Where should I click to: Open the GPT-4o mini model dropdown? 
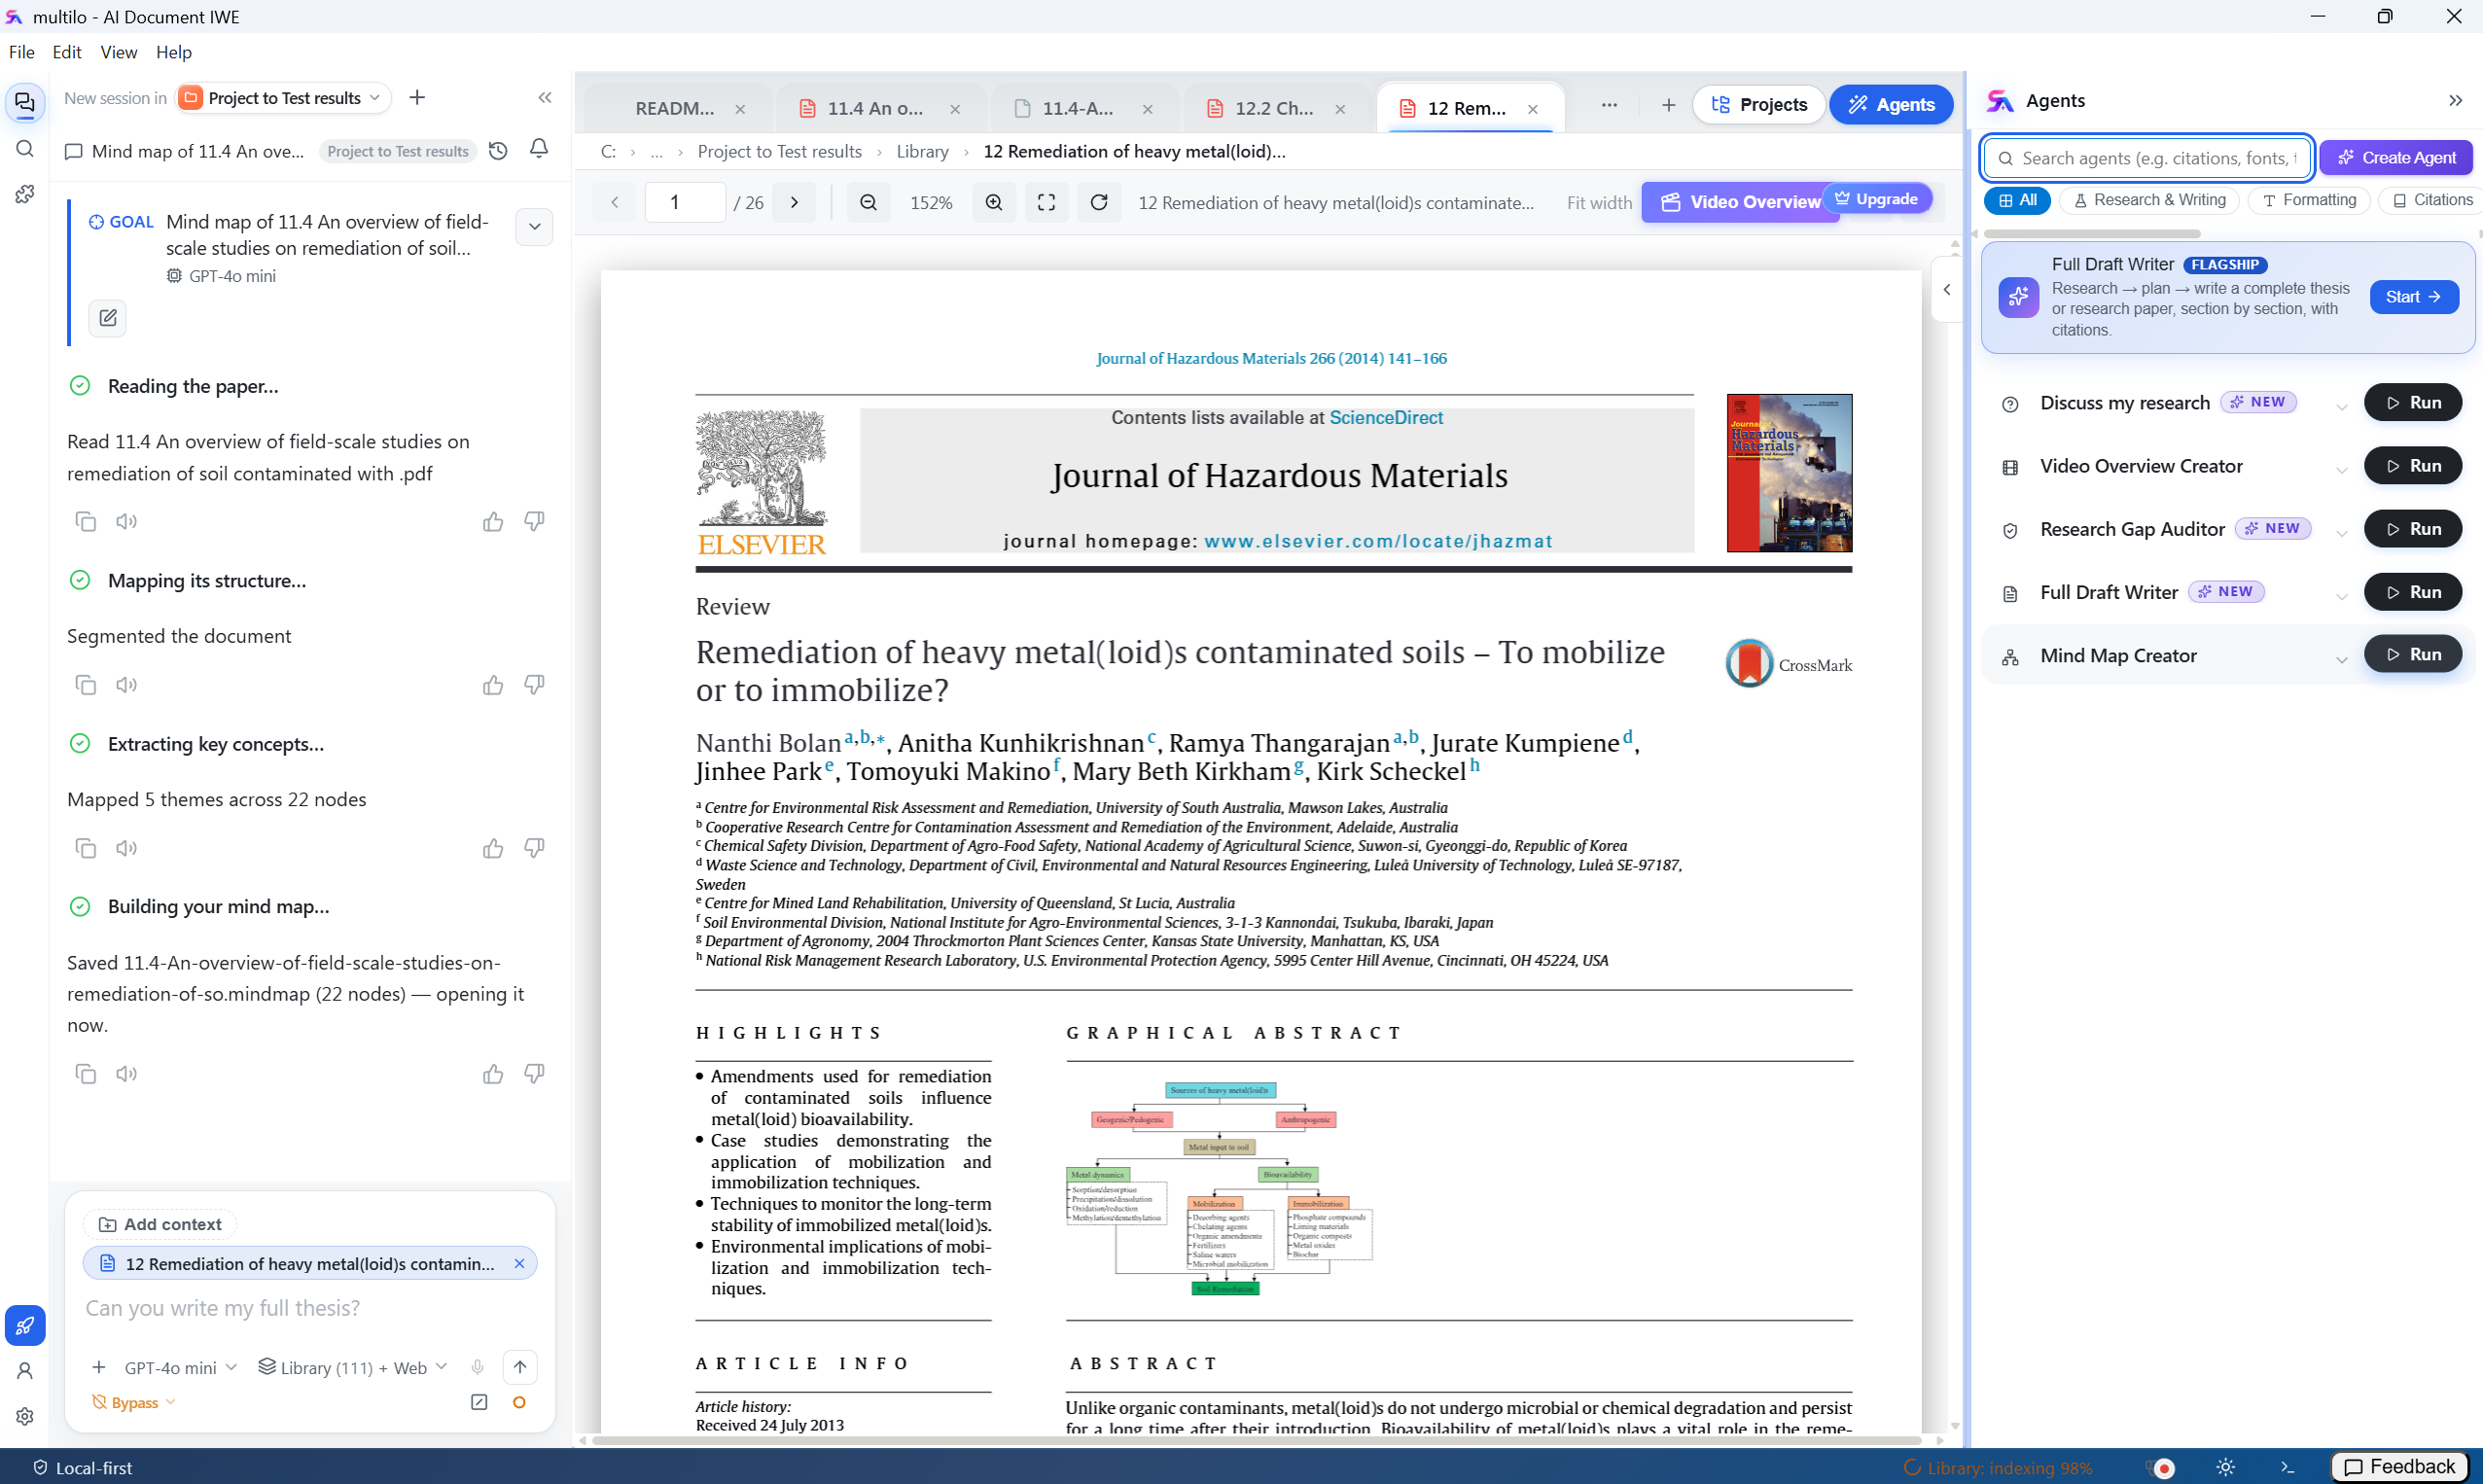pos(180,1368)
